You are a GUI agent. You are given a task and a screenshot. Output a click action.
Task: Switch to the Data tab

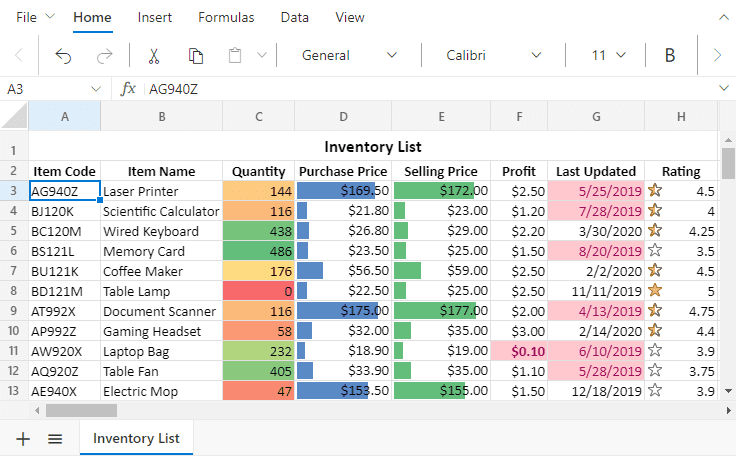pyautogui.click(x=294, y=17)
